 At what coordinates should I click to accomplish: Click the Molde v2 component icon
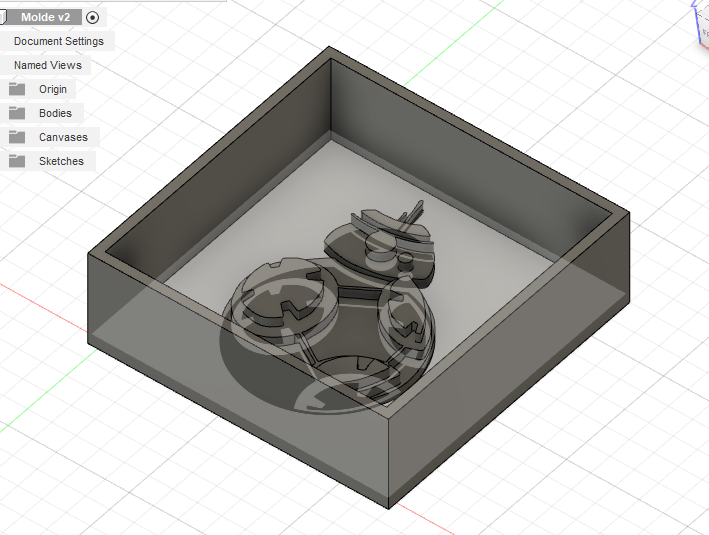point(3,17)
